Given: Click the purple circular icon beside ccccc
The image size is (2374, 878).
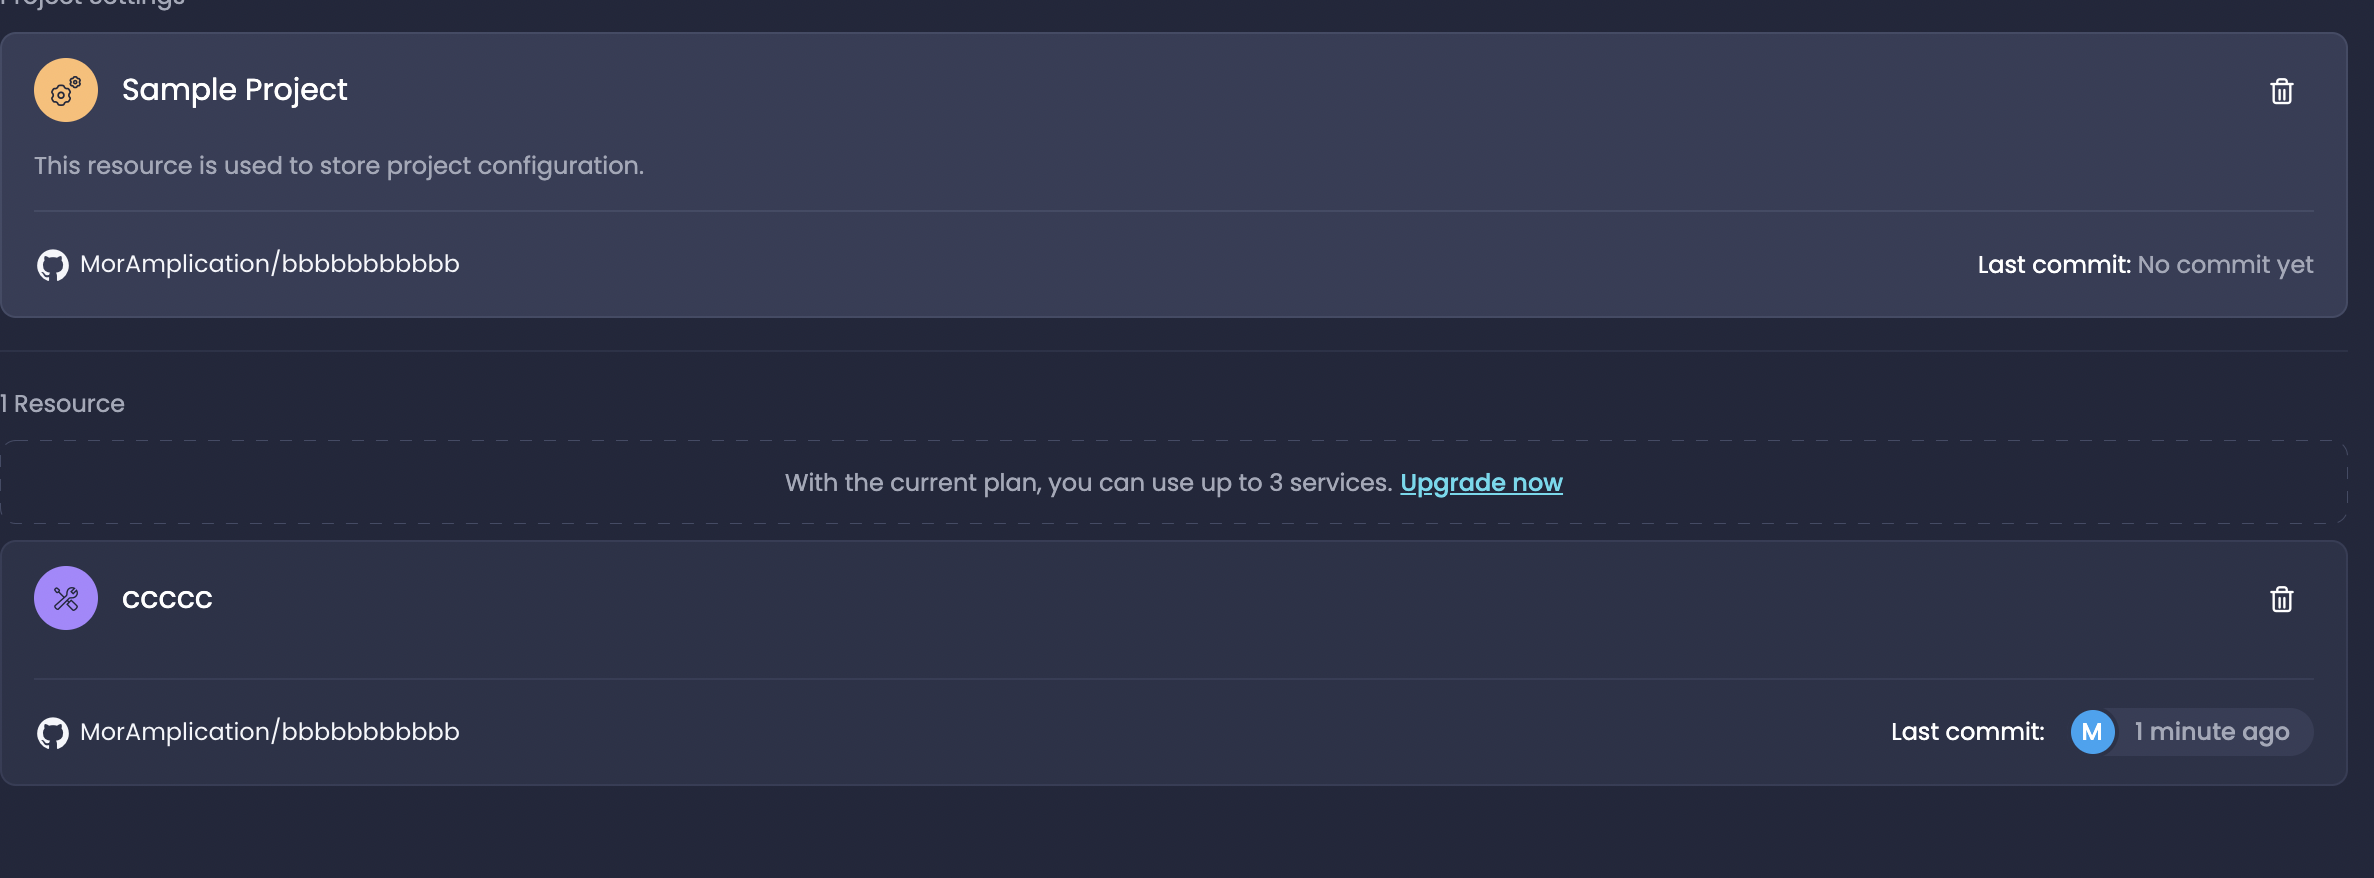Looking at the screenshot, I should (65, 597).
